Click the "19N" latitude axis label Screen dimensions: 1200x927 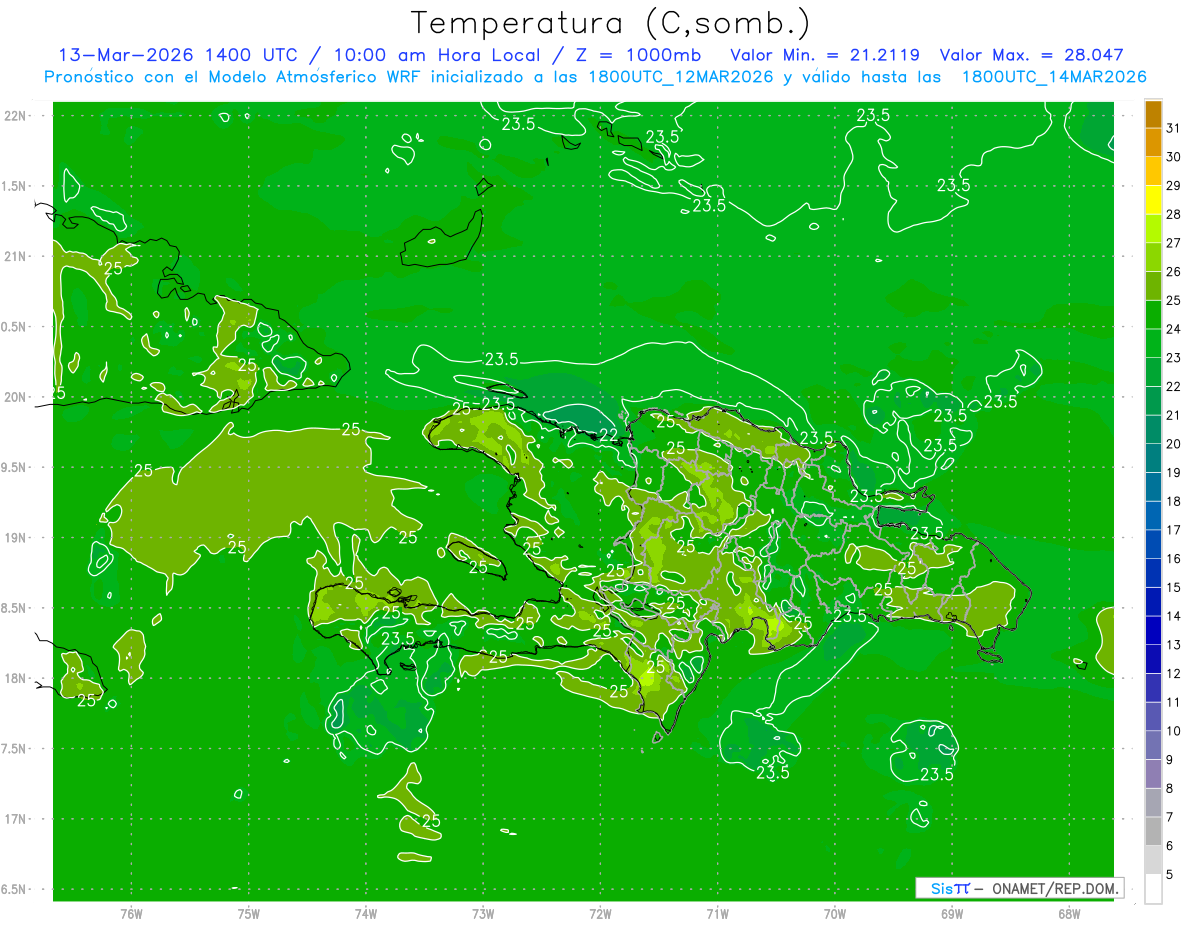coord(16,537)
